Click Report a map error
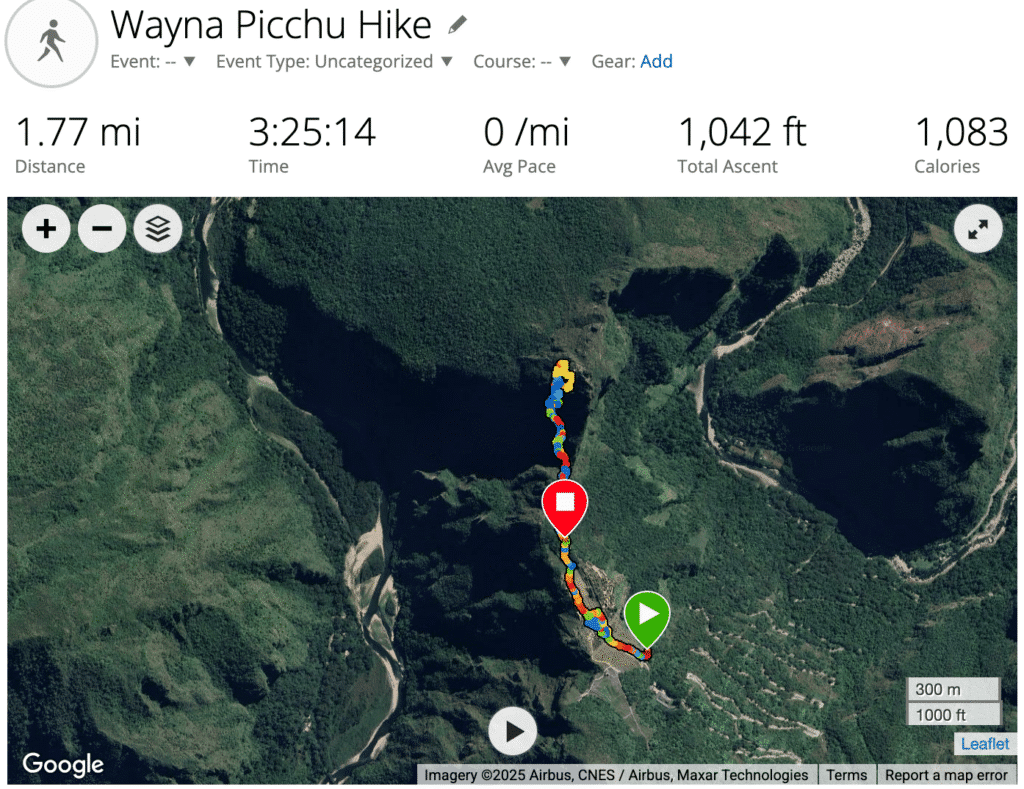The width and height of the screenshot is (1024, 789). click(x=946, y=775)
